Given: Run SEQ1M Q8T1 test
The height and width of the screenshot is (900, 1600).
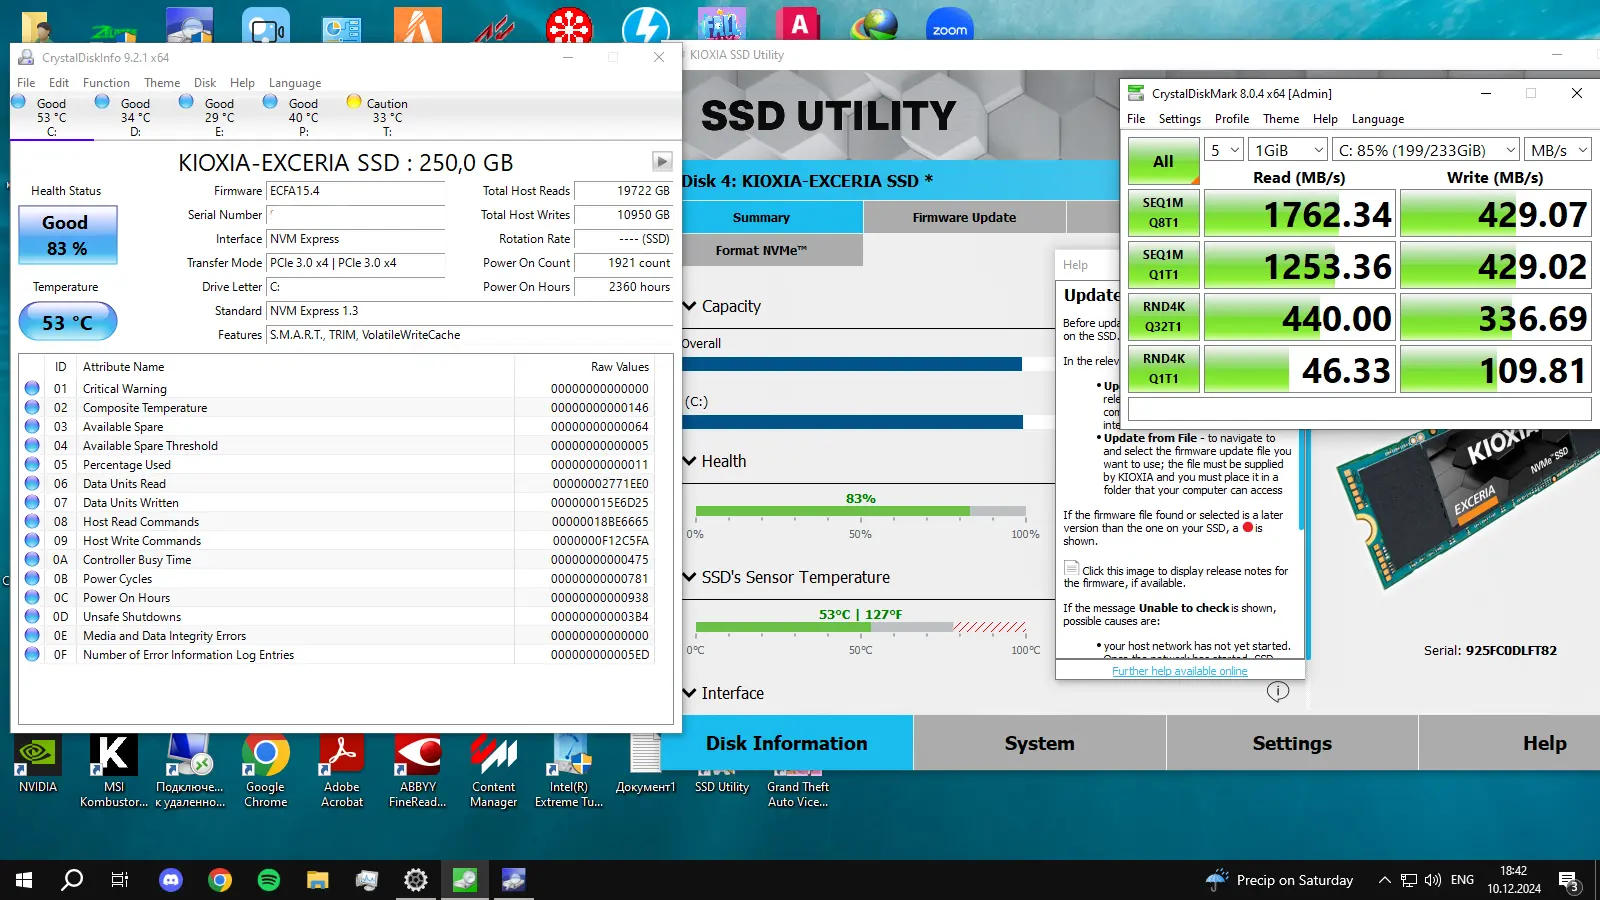Looking at the screenshot, I should point(1163,212).
